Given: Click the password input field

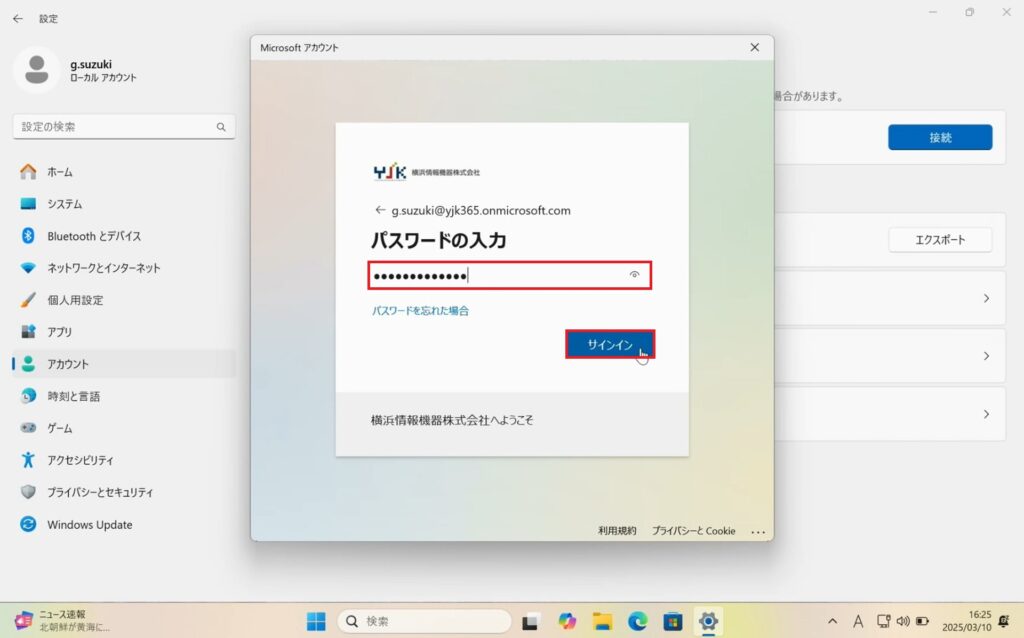Looking at the screenshot, I should (509, 276).
